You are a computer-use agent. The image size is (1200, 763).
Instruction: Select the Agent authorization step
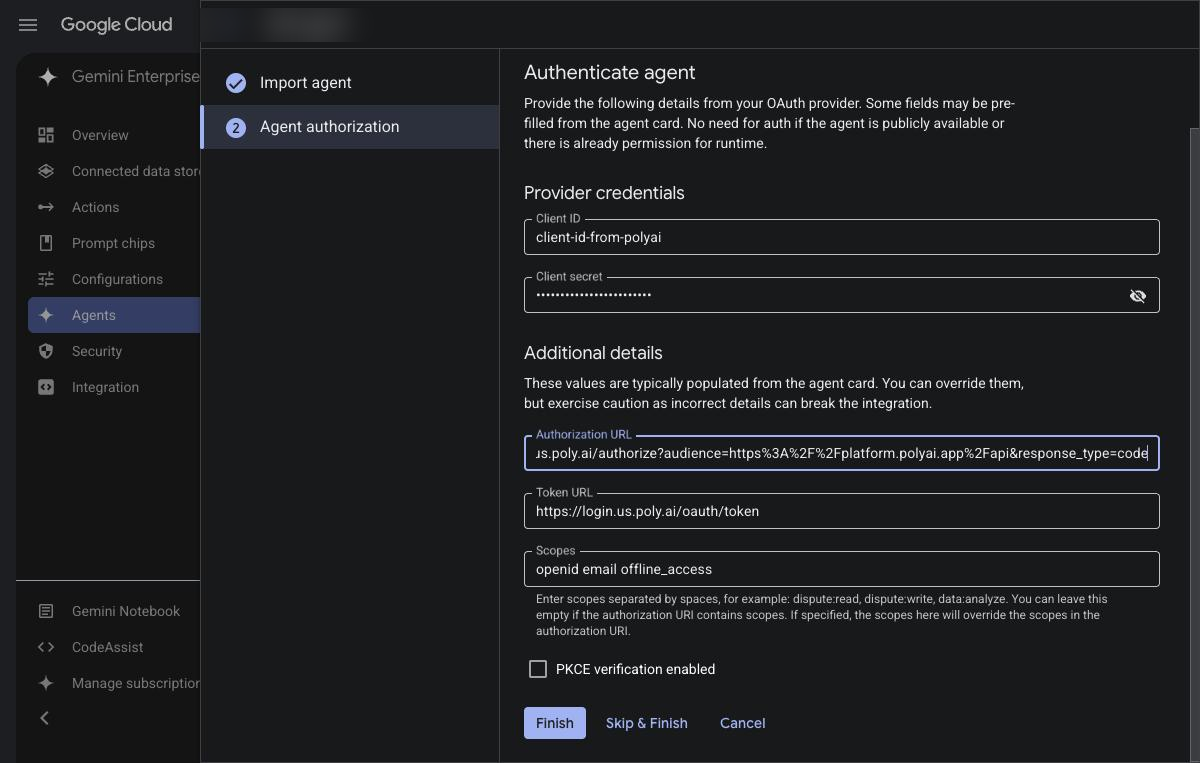(x=350, y=127)
